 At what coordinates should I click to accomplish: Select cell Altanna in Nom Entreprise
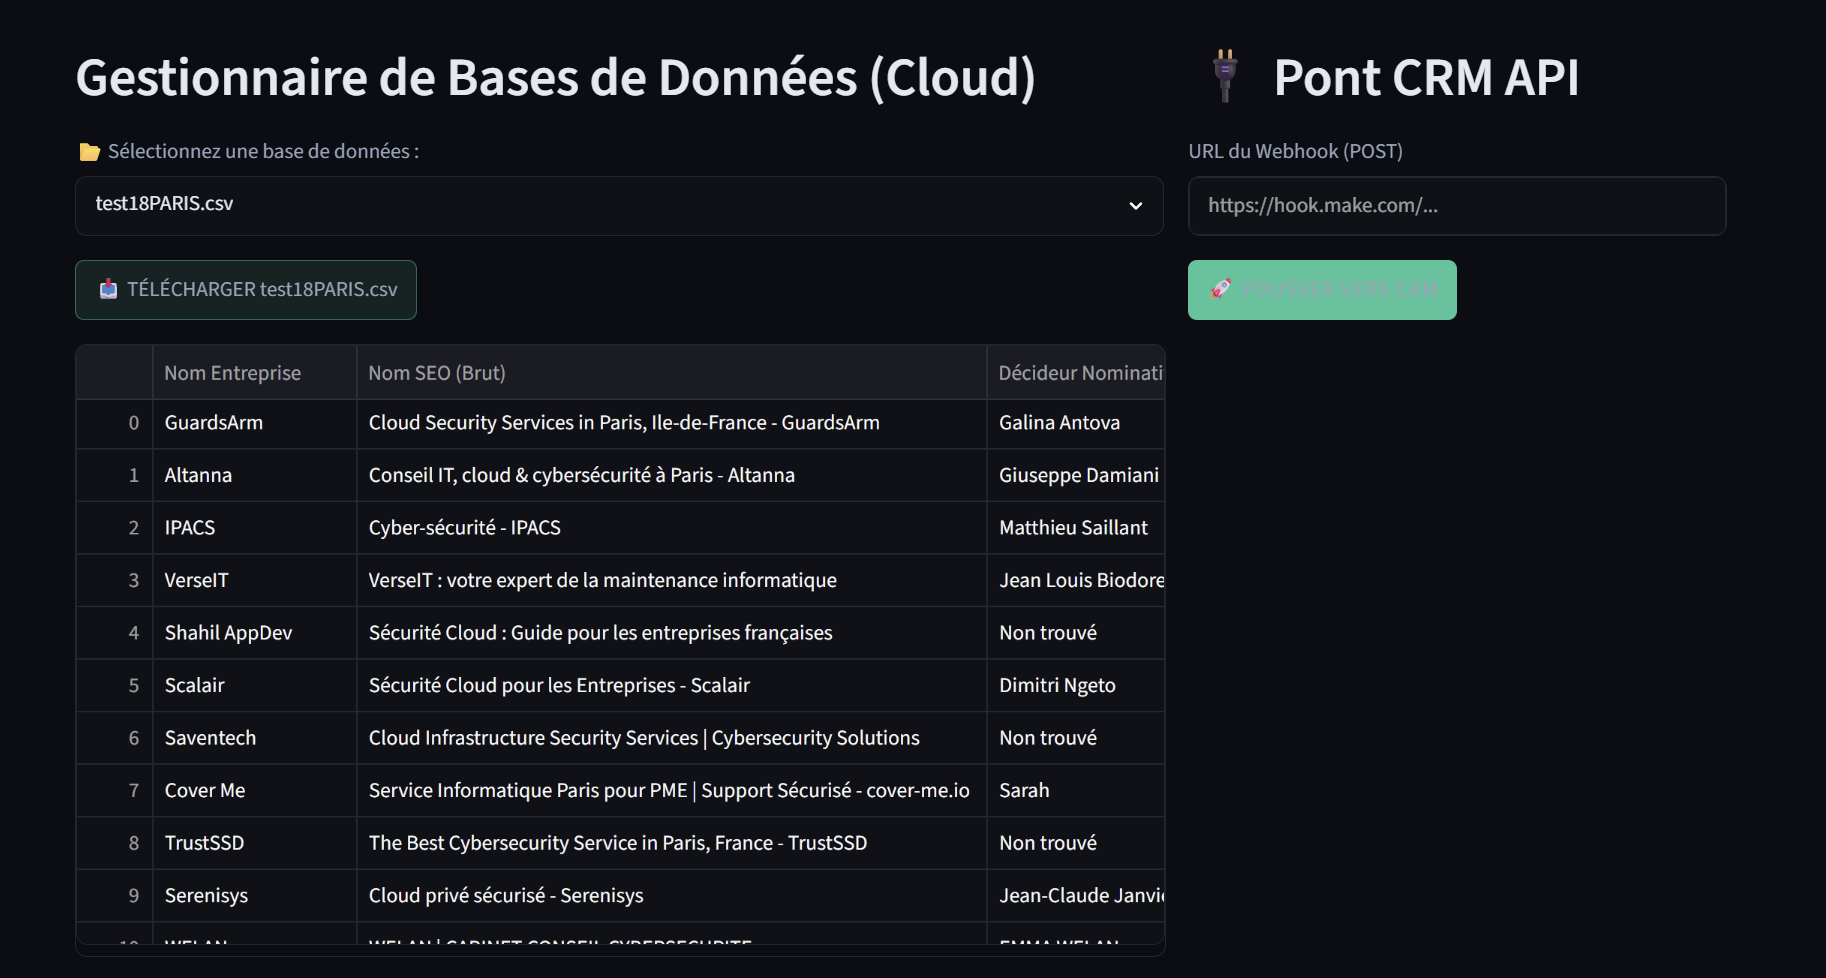click(x=255, y=475)
